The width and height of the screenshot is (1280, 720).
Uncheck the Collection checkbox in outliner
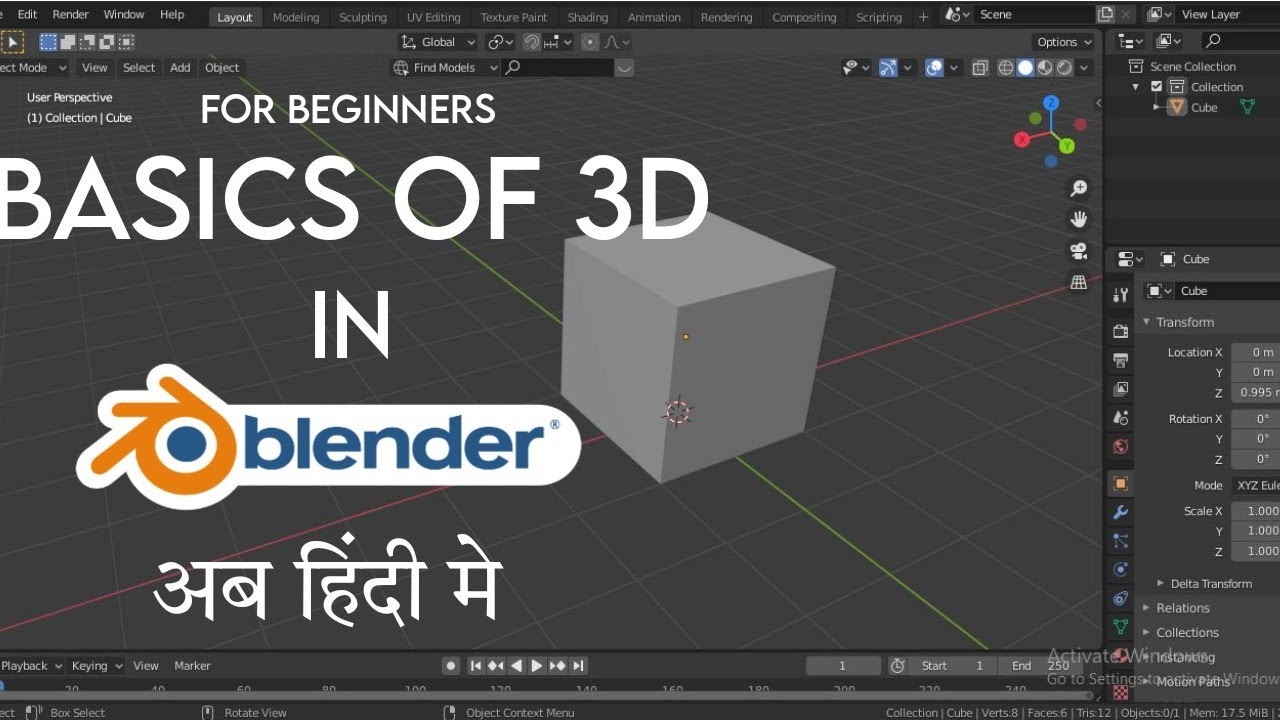(x=1157, y=87)
